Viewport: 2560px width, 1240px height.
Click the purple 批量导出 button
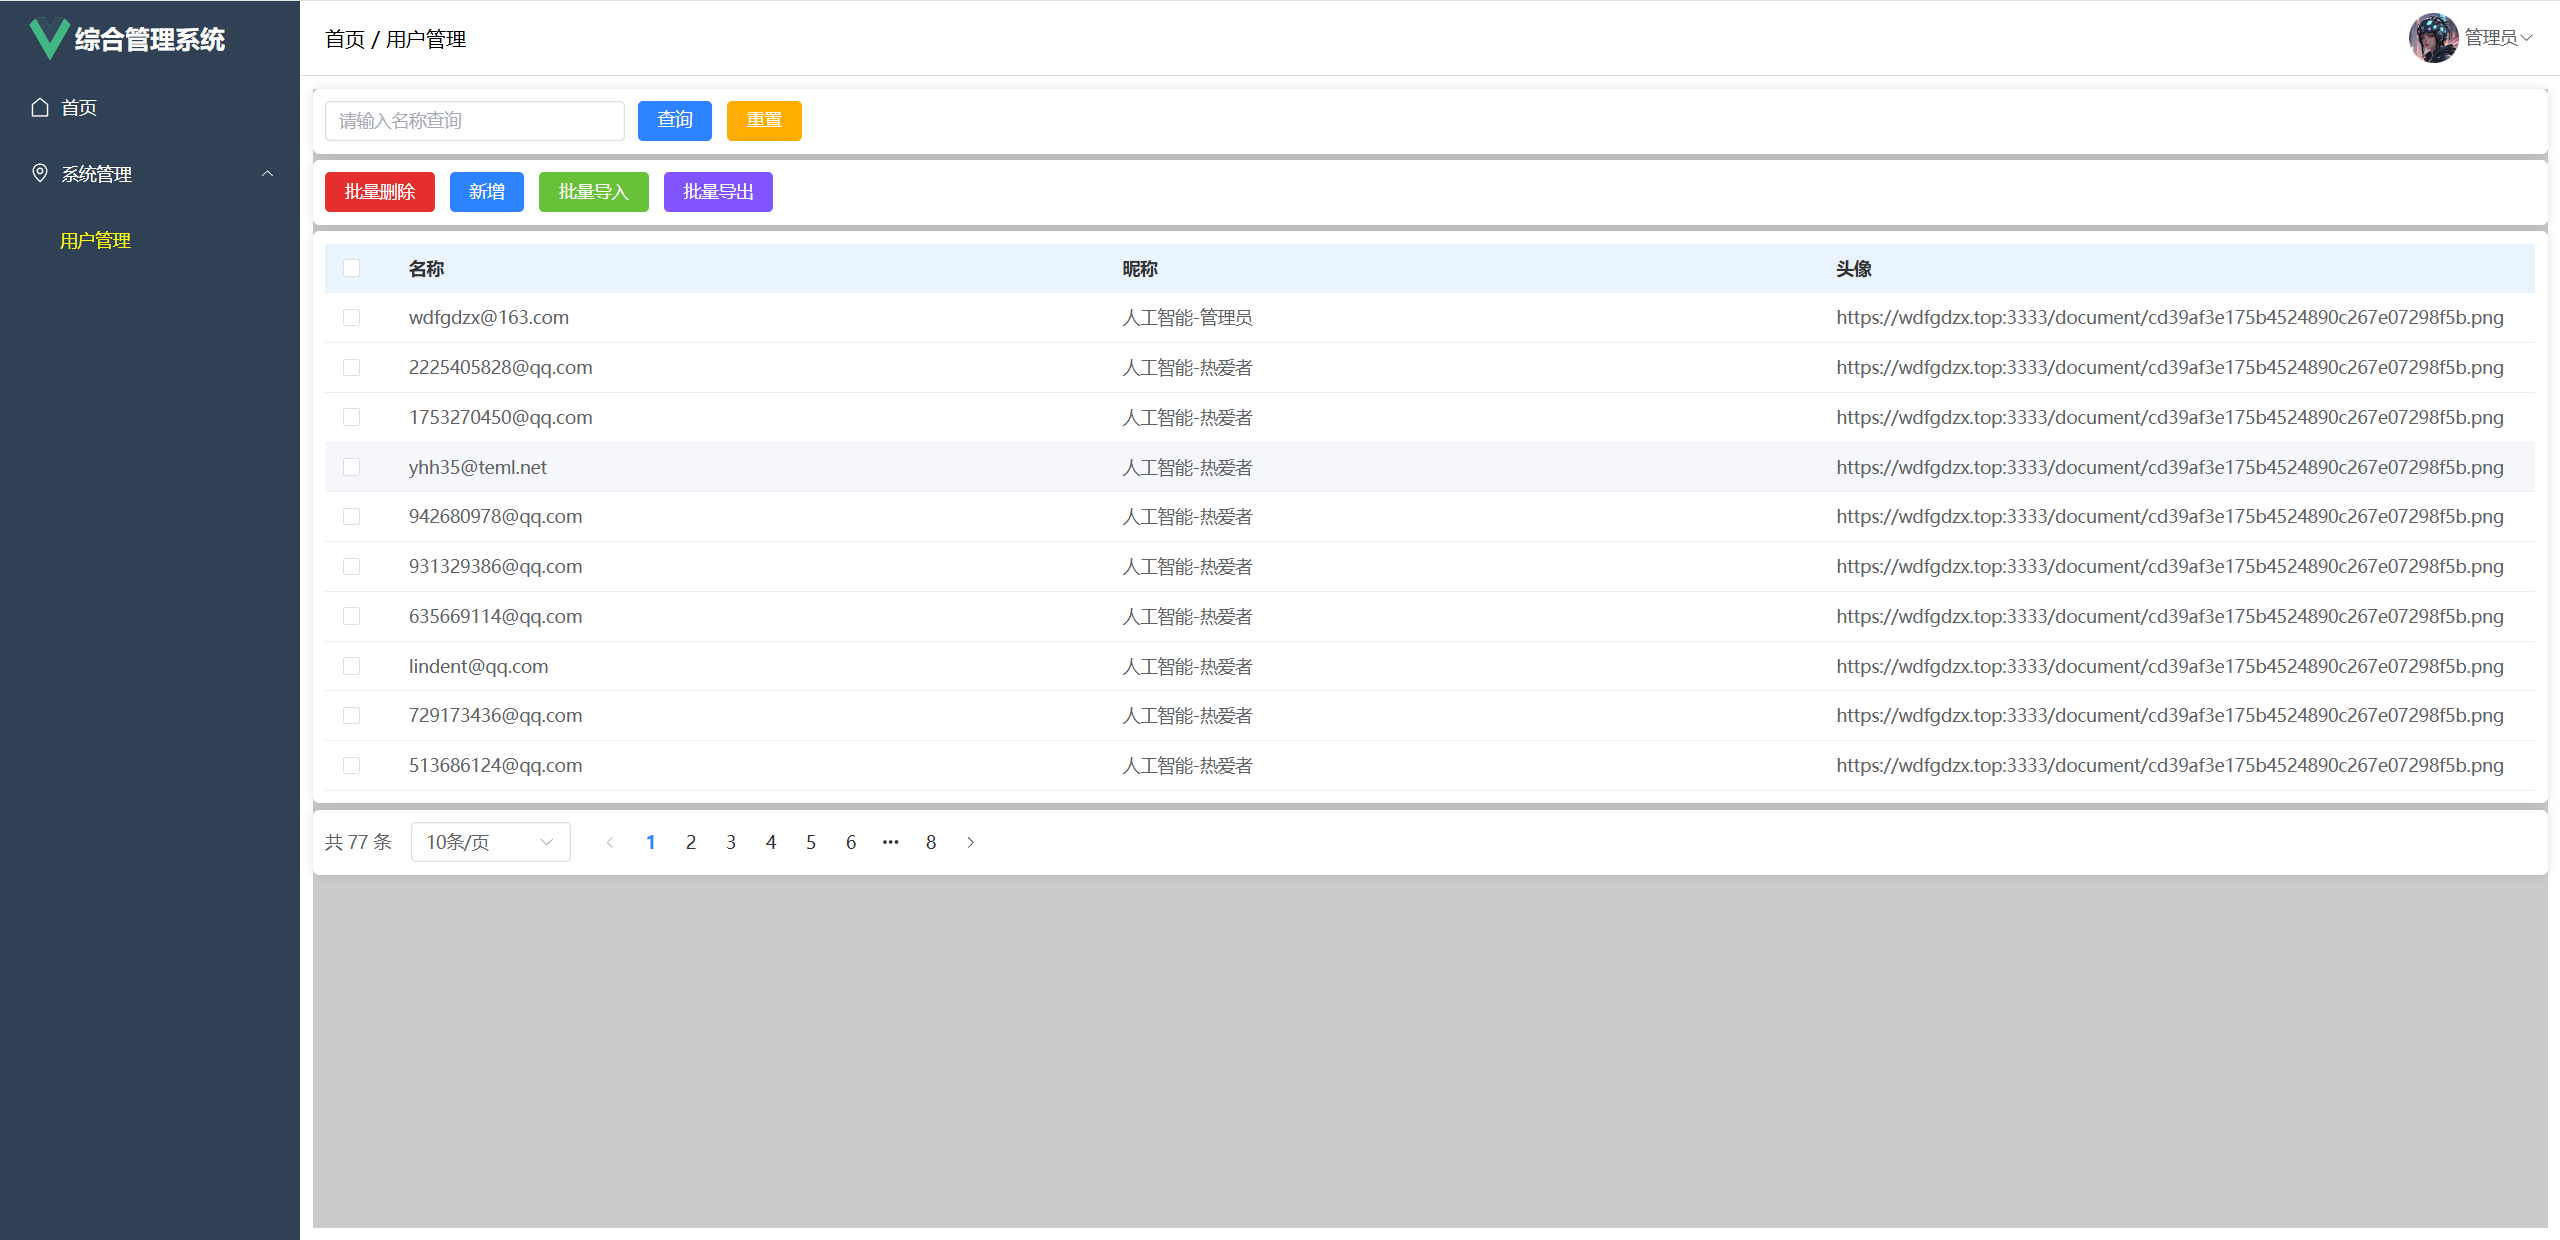point(717,192)
